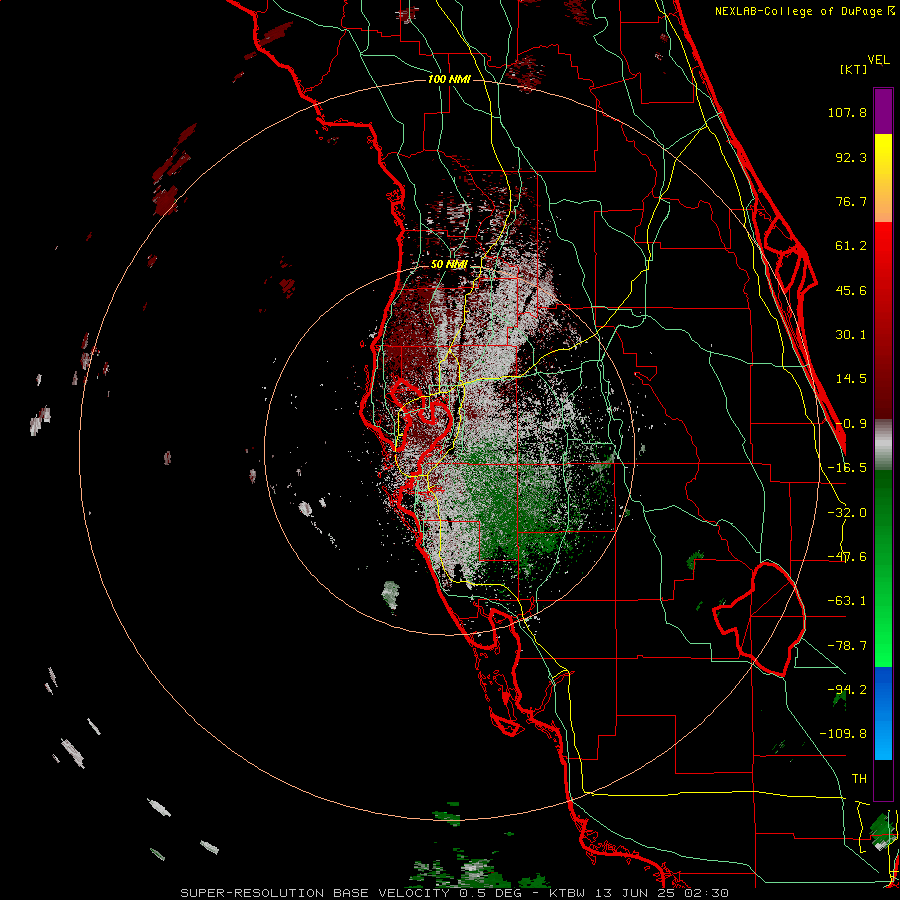900x900 pixels.
Task: Pick the red segment of velocity color bar
Action: click(x=883, y=320)
